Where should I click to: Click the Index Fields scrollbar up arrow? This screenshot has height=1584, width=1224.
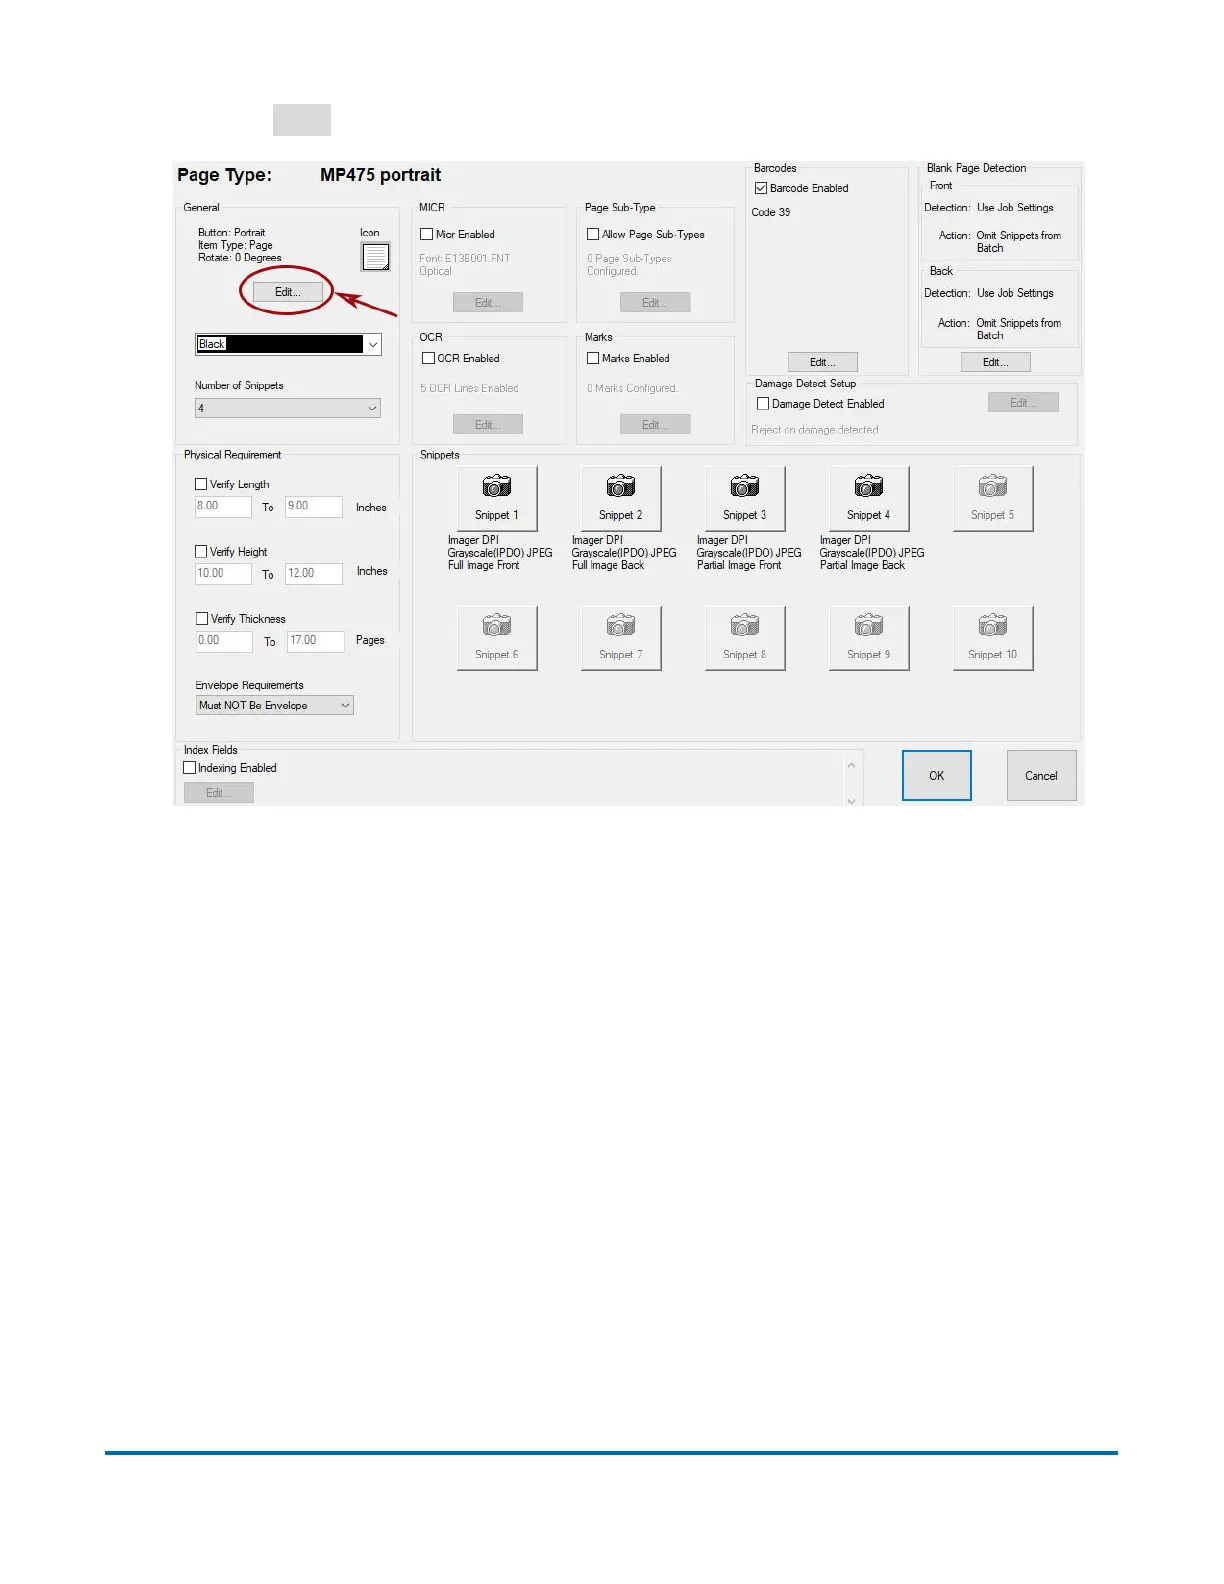pos(852,765)
